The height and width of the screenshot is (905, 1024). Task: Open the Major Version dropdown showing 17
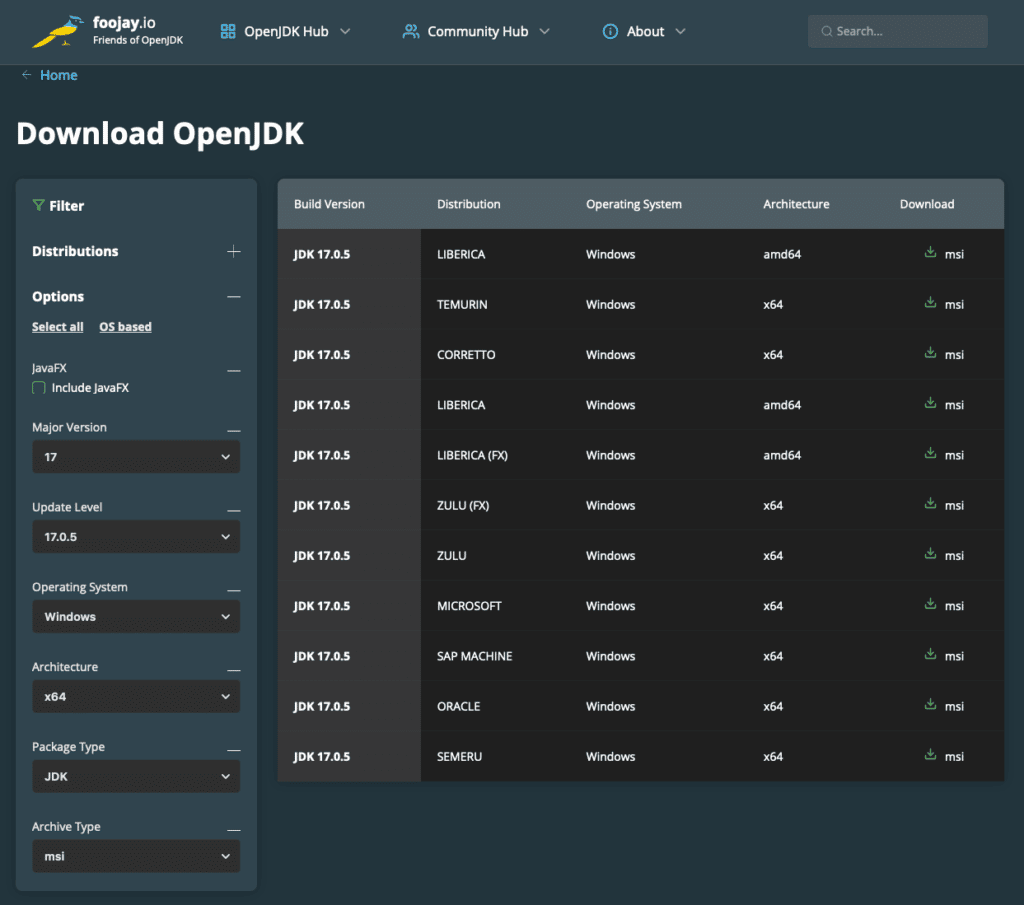(x=136, y=457)
